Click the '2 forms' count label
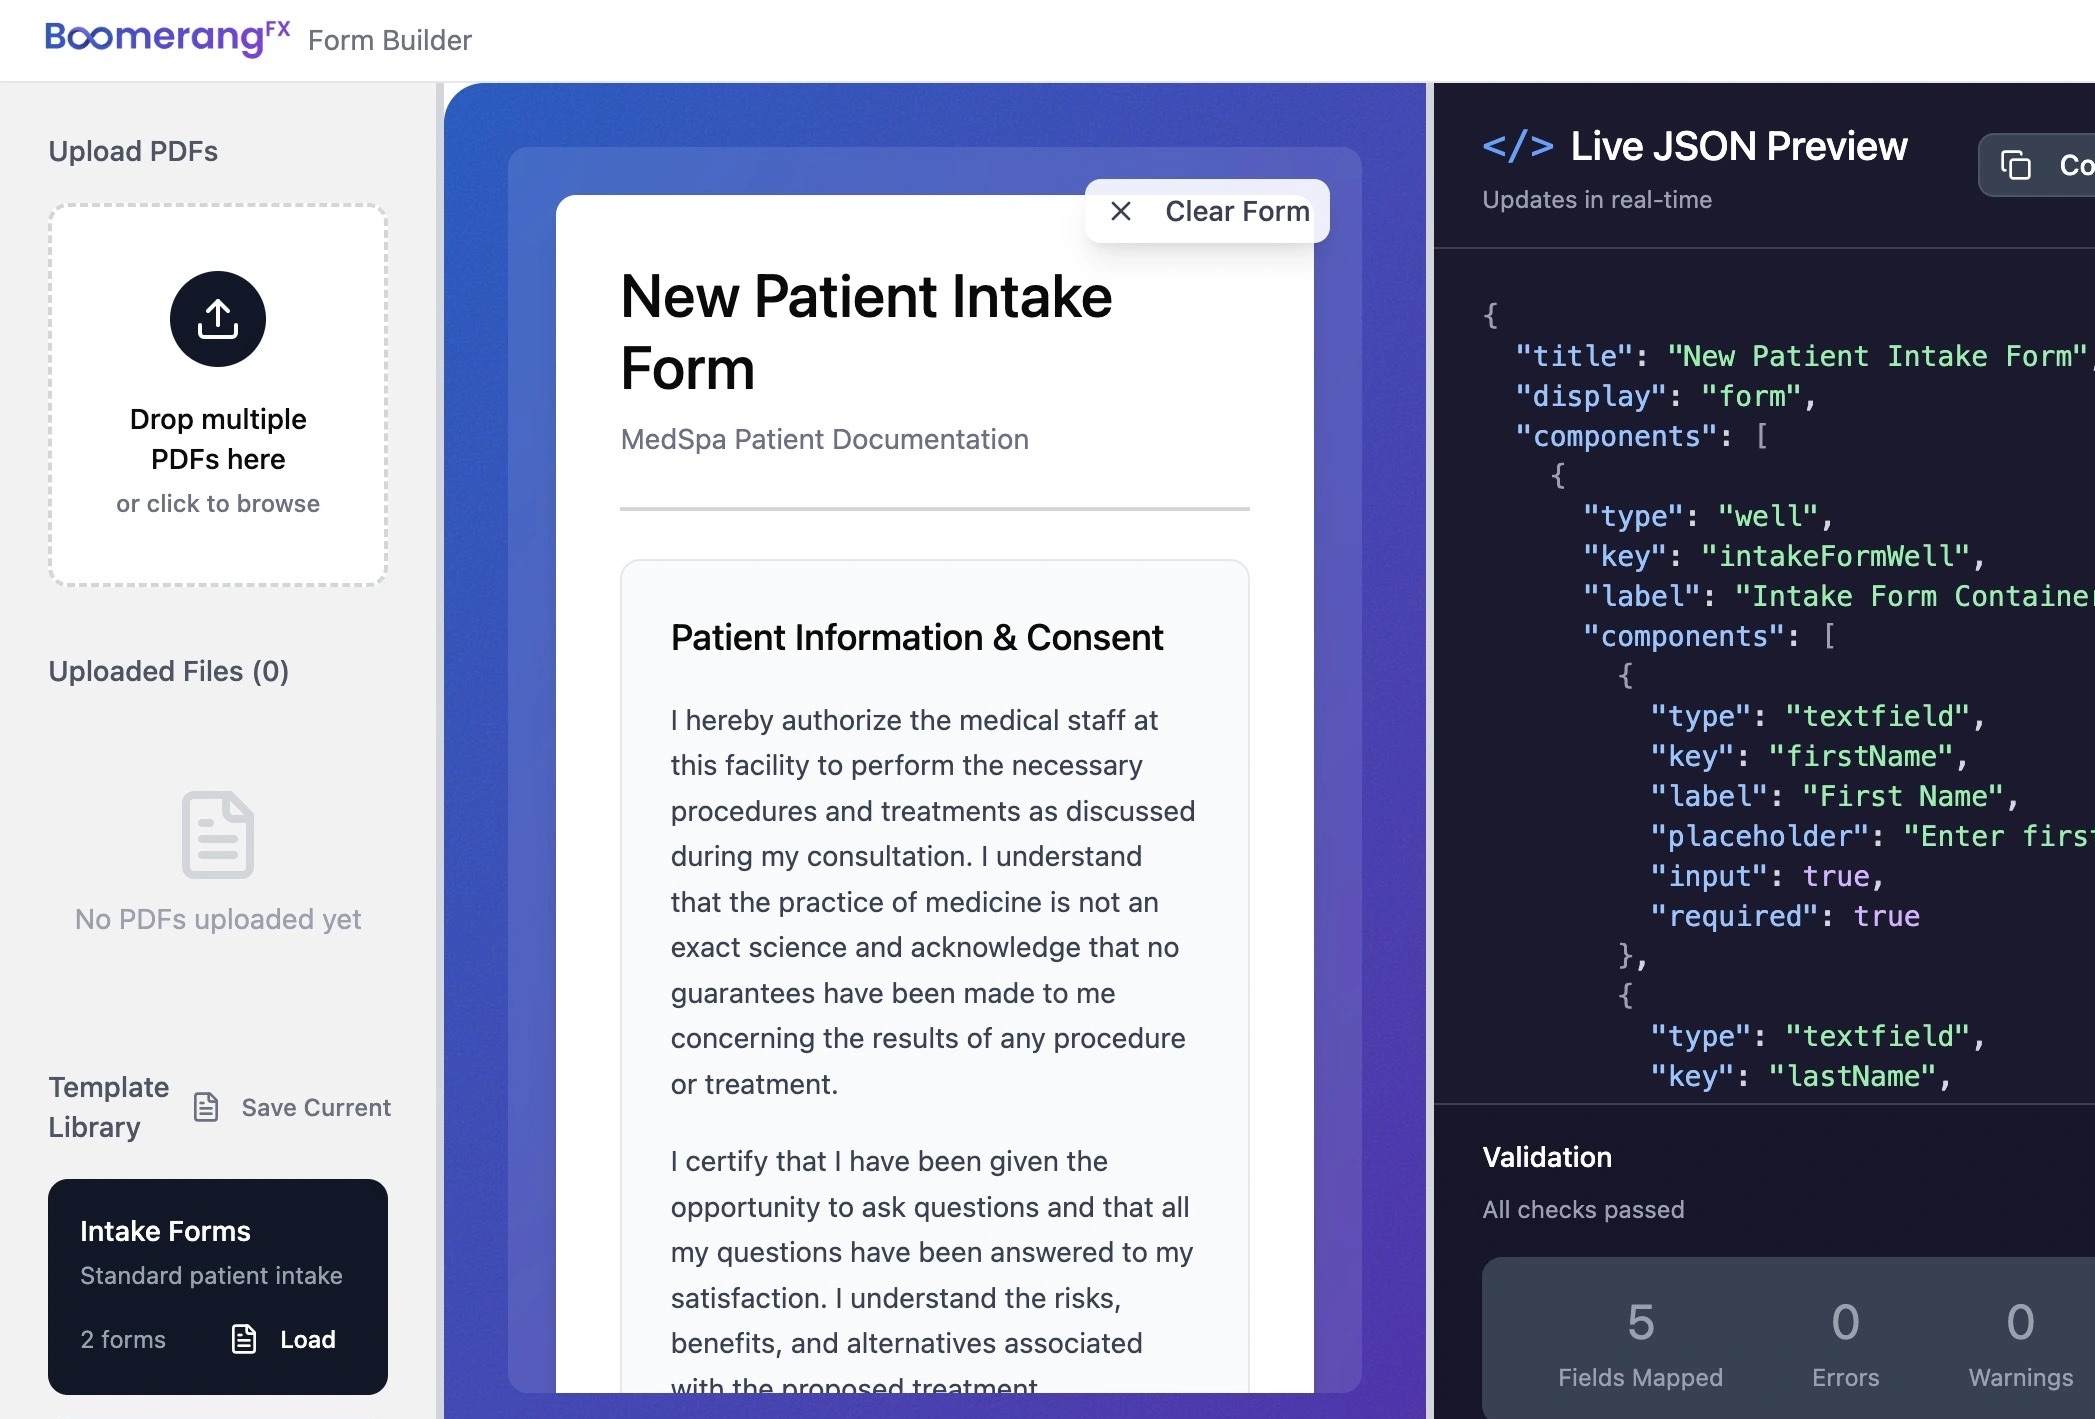Viewport: 2095px width, 1419px height. [x=123, y=1339]
